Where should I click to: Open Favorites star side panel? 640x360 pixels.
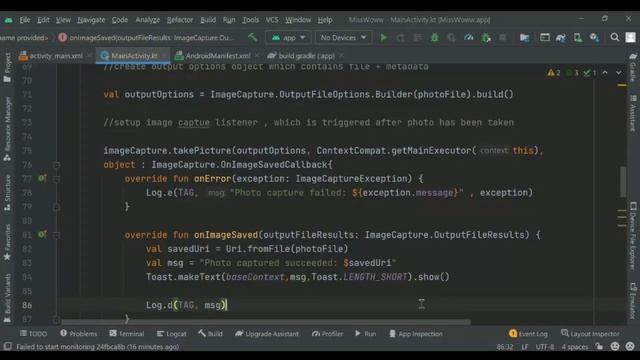pyautogui.click(x=7, y=242)
